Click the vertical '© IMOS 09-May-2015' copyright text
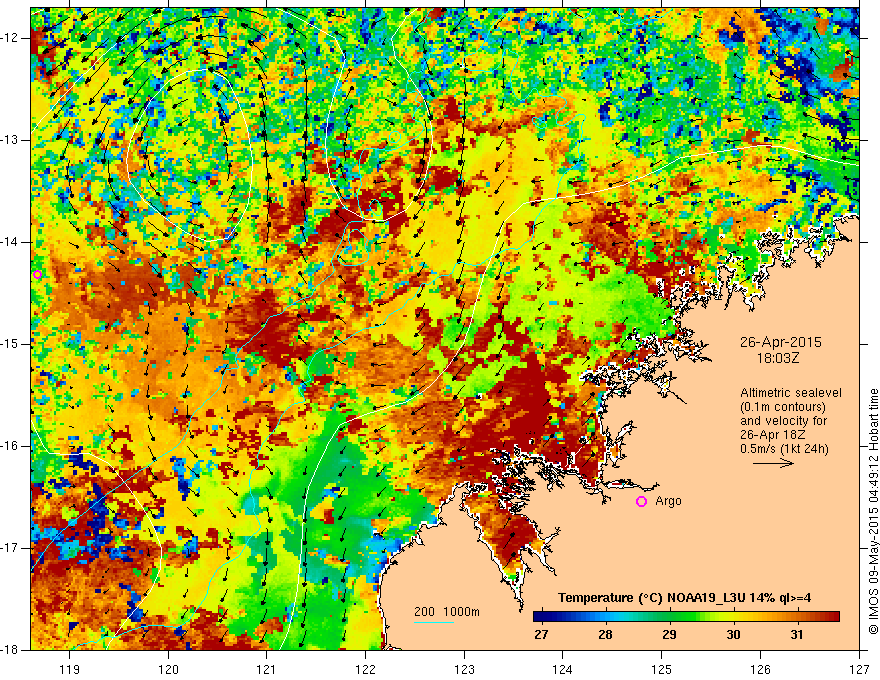 pyautogui.click(x=873, y=511)
